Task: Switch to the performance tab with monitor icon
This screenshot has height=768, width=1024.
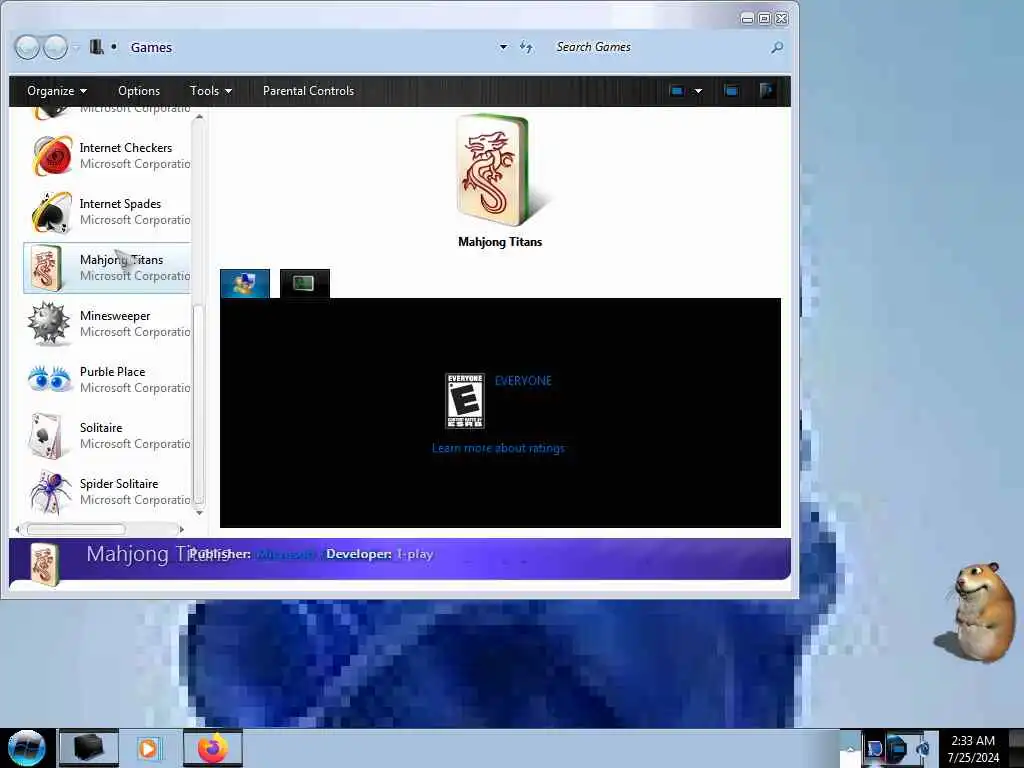Action: point(304,283)
